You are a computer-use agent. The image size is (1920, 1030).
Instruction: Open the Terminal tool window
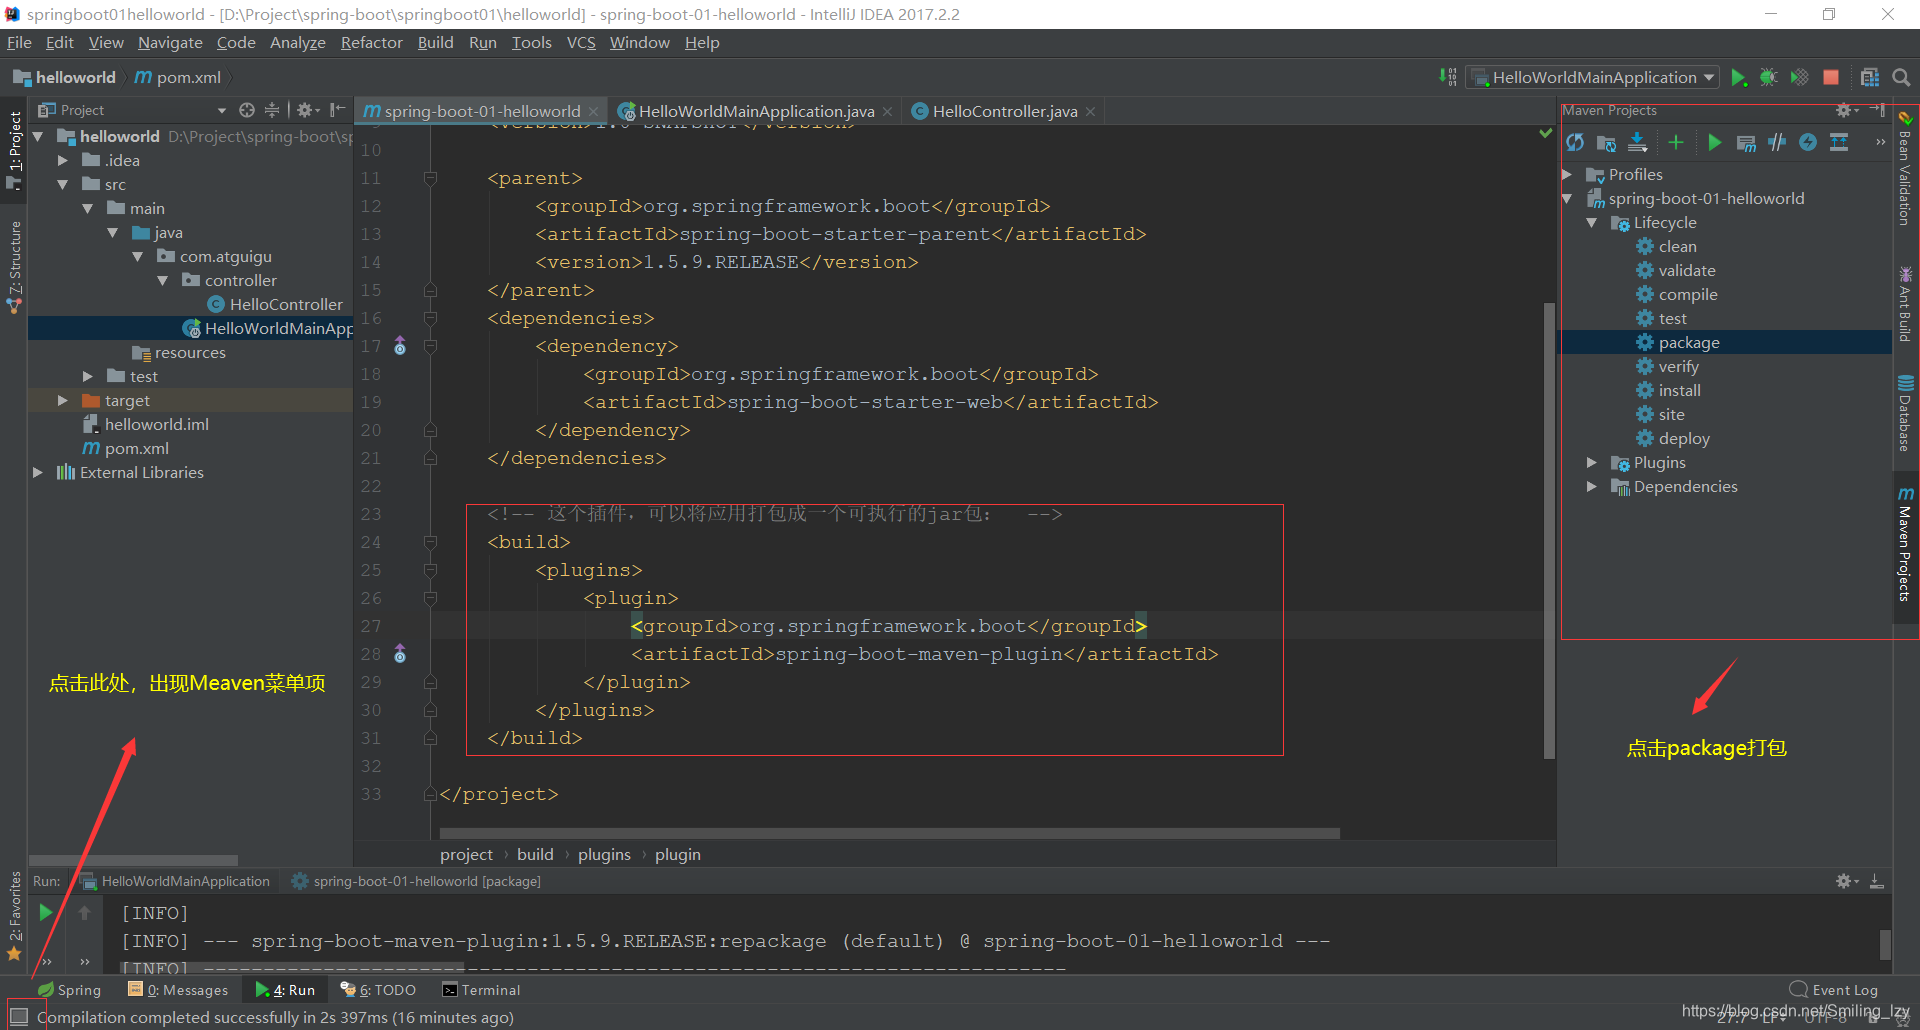pos(481,990)
